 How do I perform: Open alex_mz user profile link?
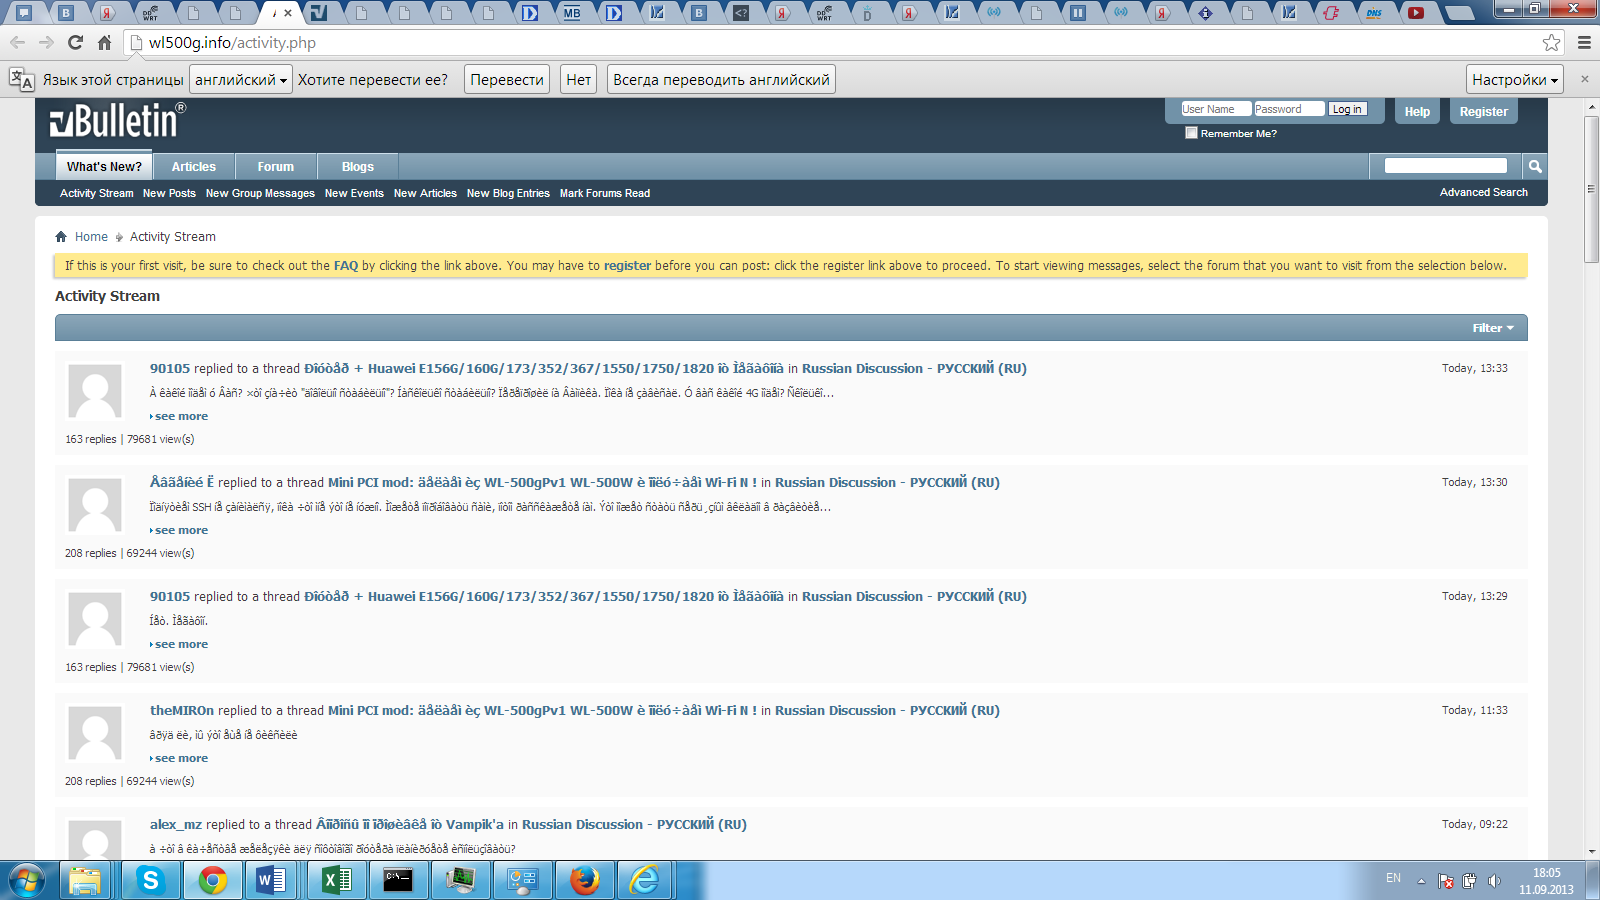click(x=176, y=825)
